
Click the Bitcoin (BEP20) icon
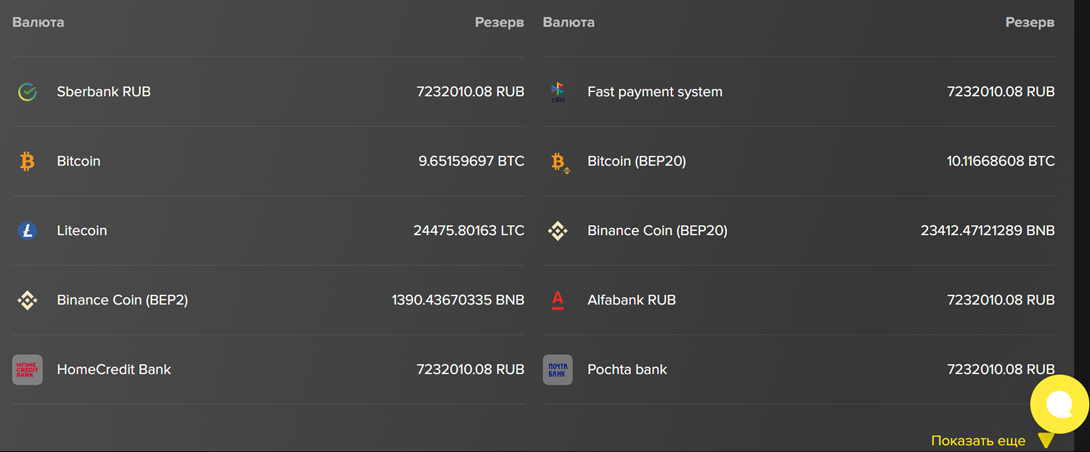(558, 162)
